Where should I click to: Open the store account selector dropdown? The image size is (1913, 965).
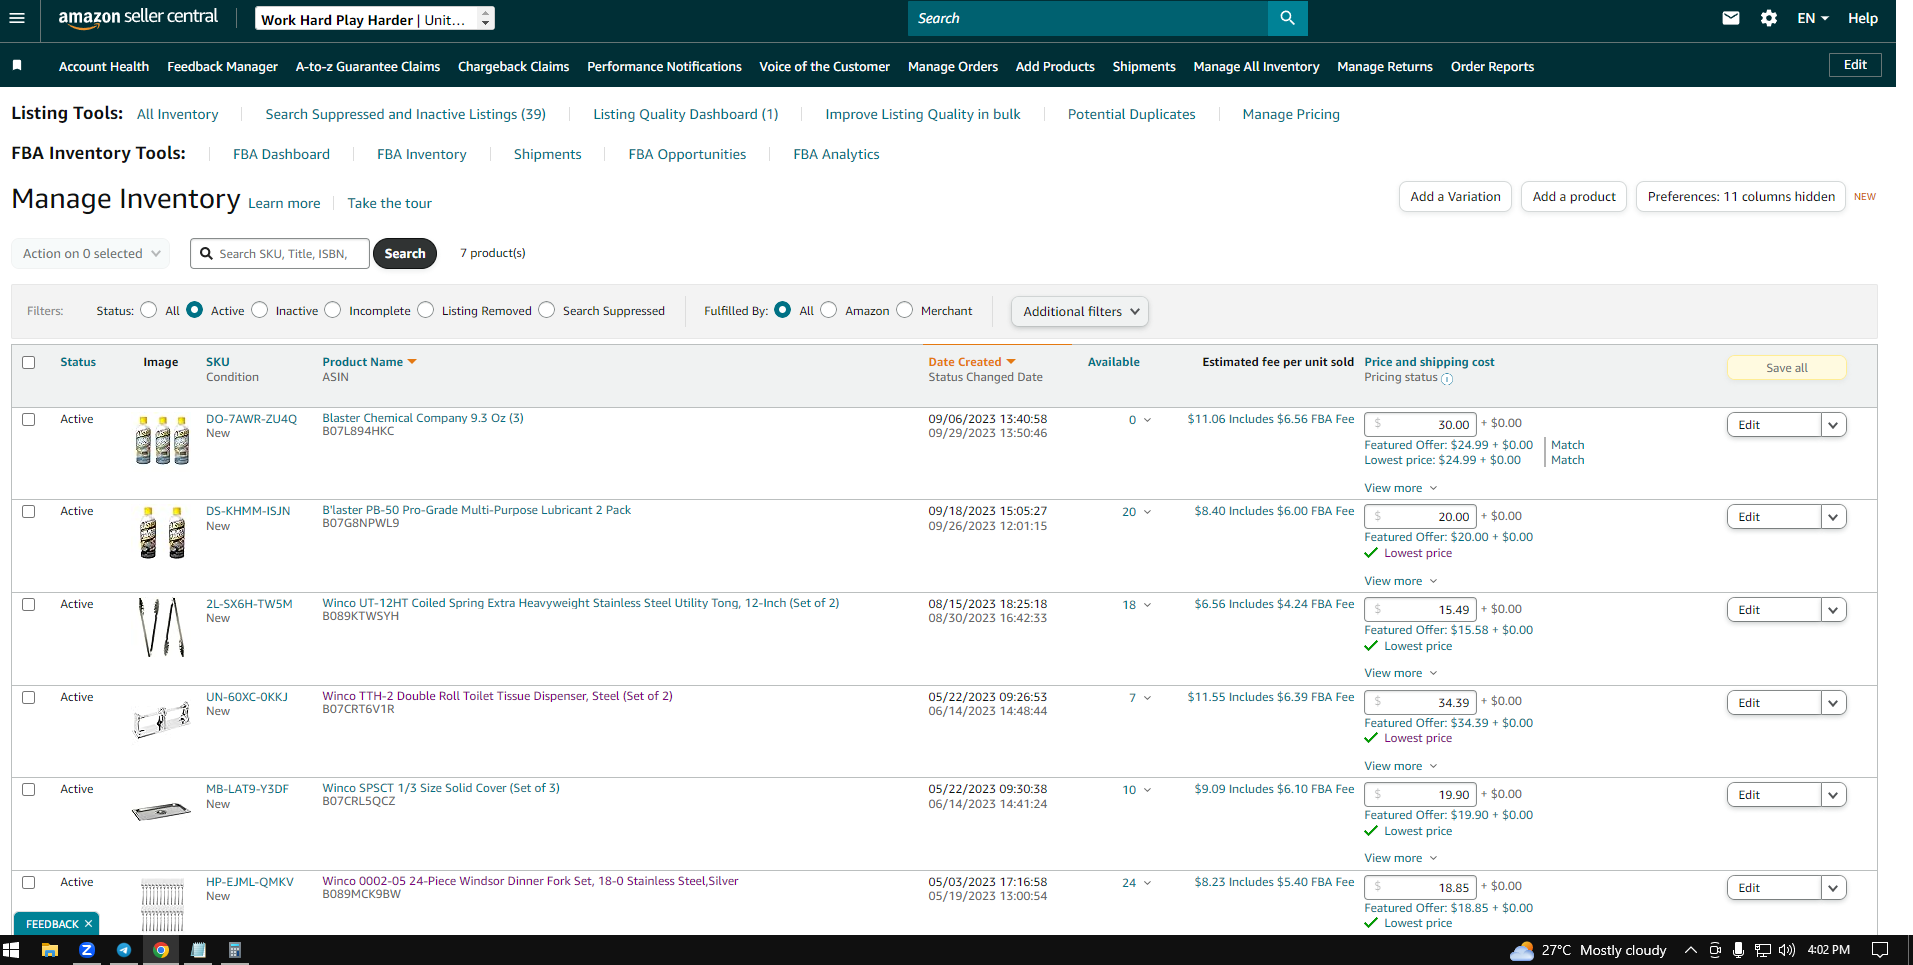375,19
